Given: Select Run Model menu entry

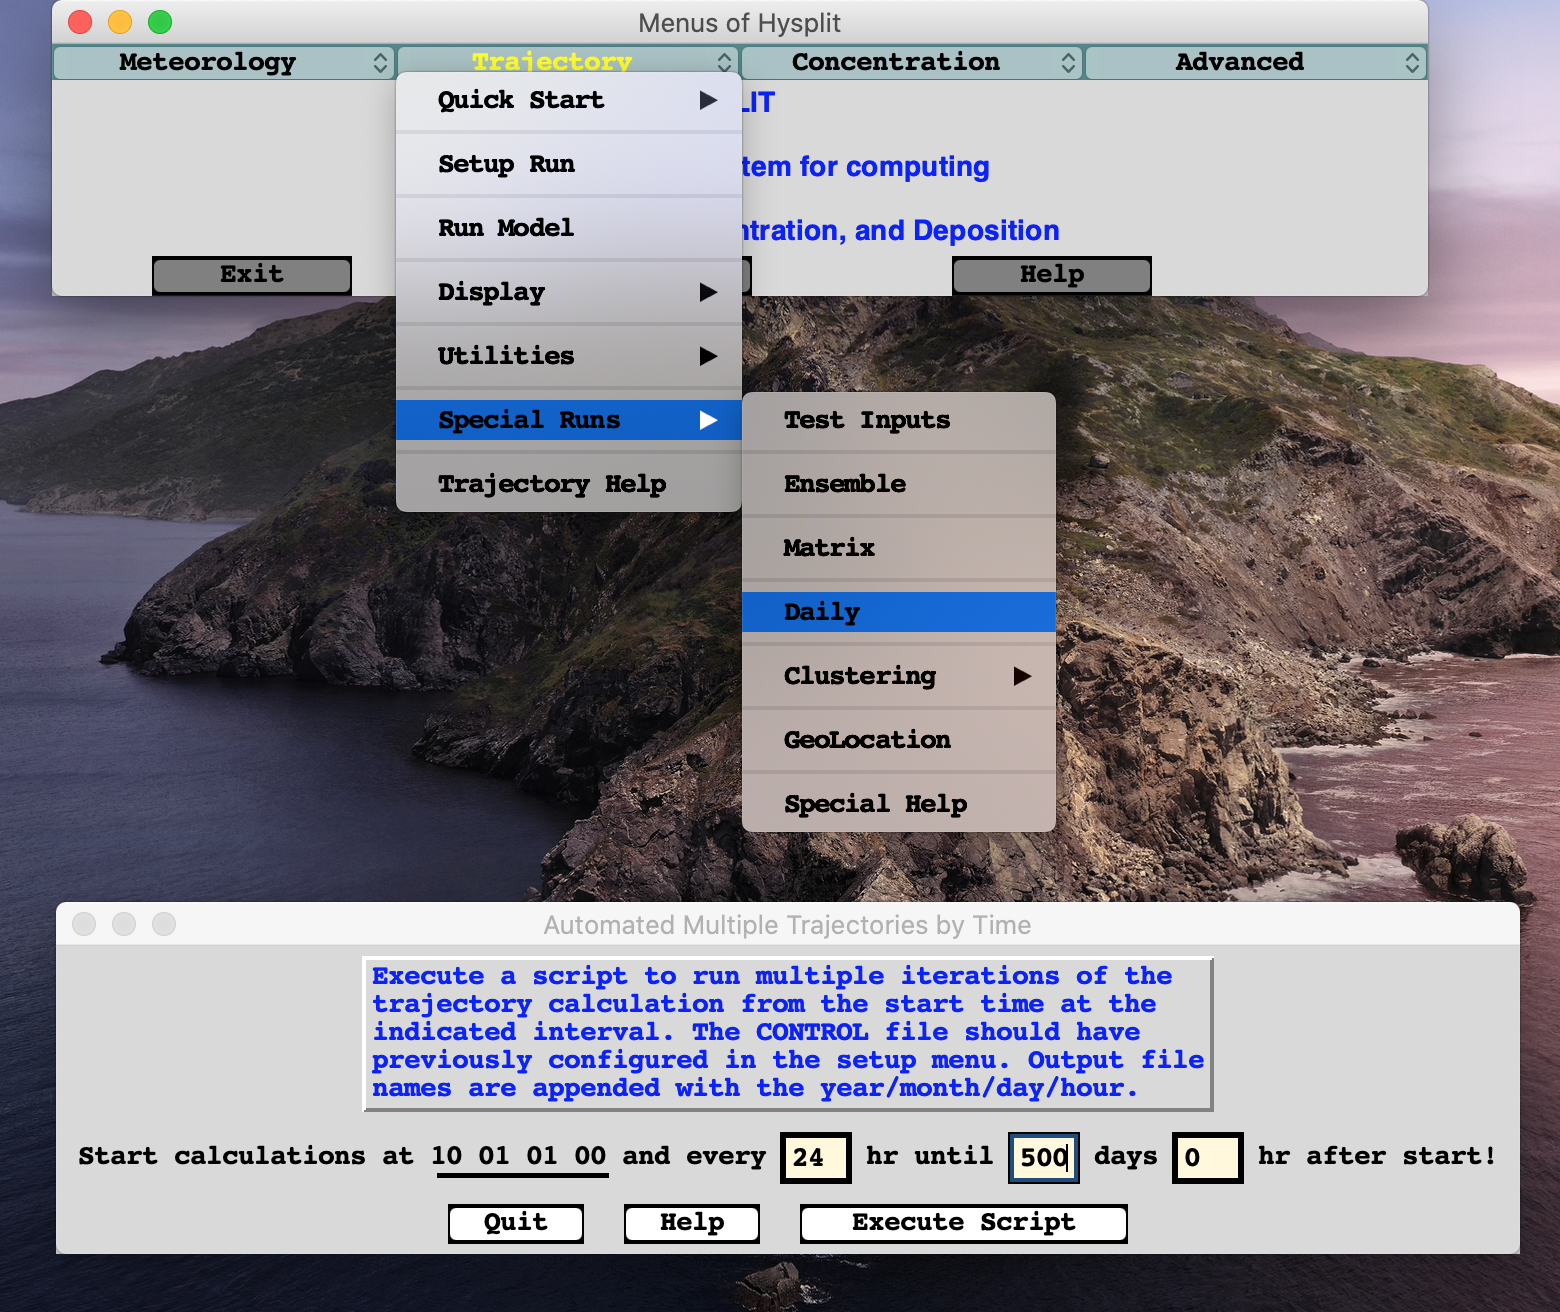Looking at the screenshot, I should pos(569,228).
